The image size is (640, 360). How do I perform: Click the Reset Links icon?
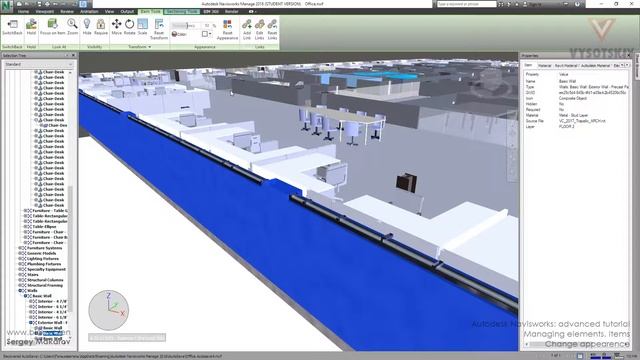(272, 24)
